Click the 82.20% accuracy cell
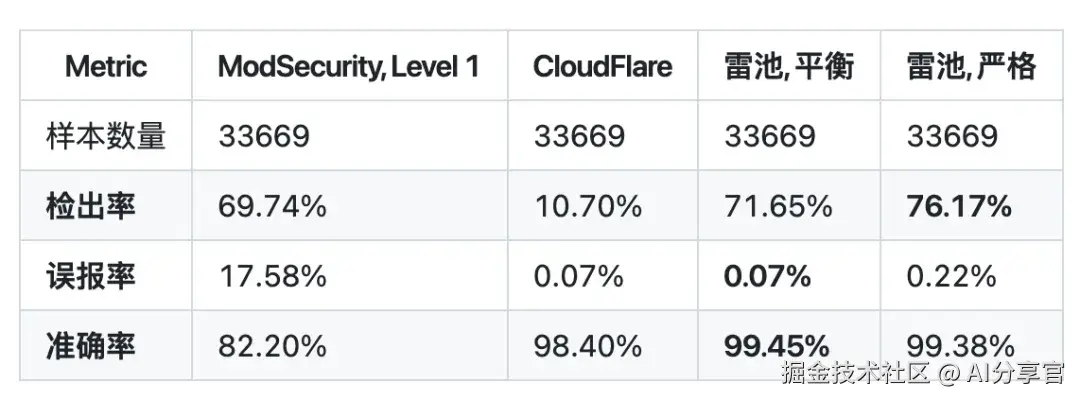 pyautogui.click(x=272, y=346)
